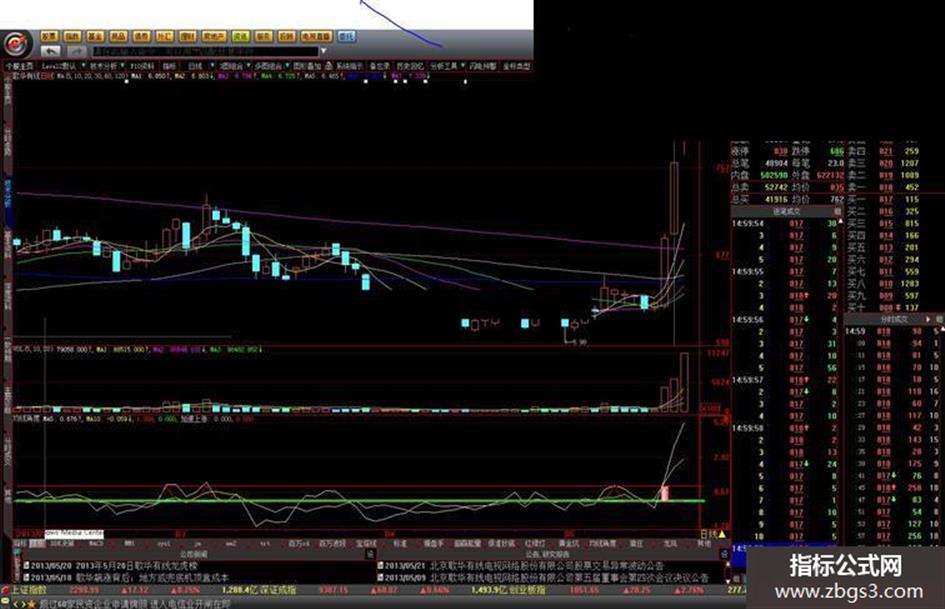Click the red target application logo
The height and width of the screenshot is (609, 945).
click(x=17, y=43)
